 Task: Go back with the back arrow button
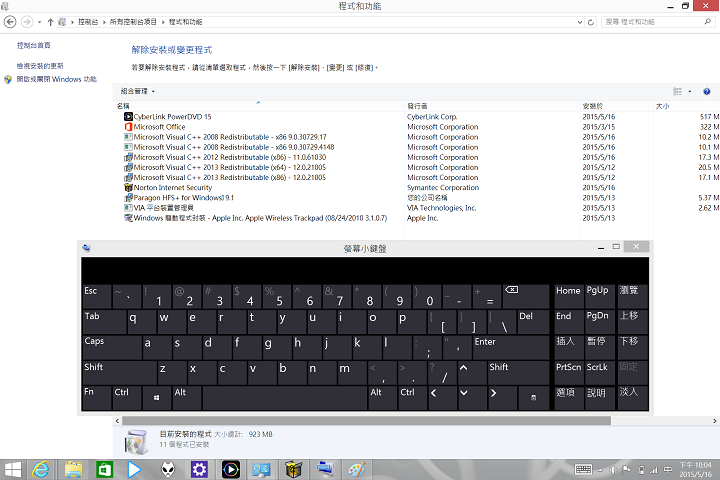(10, 22)
